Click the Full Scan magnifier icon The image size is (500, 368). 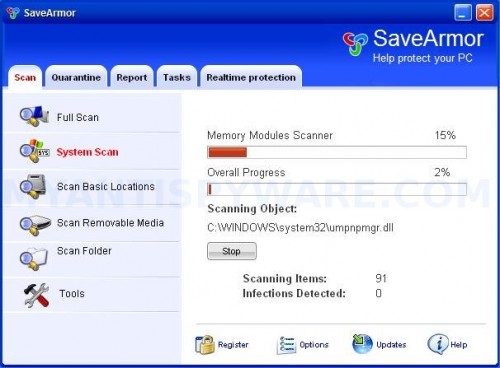34,116
